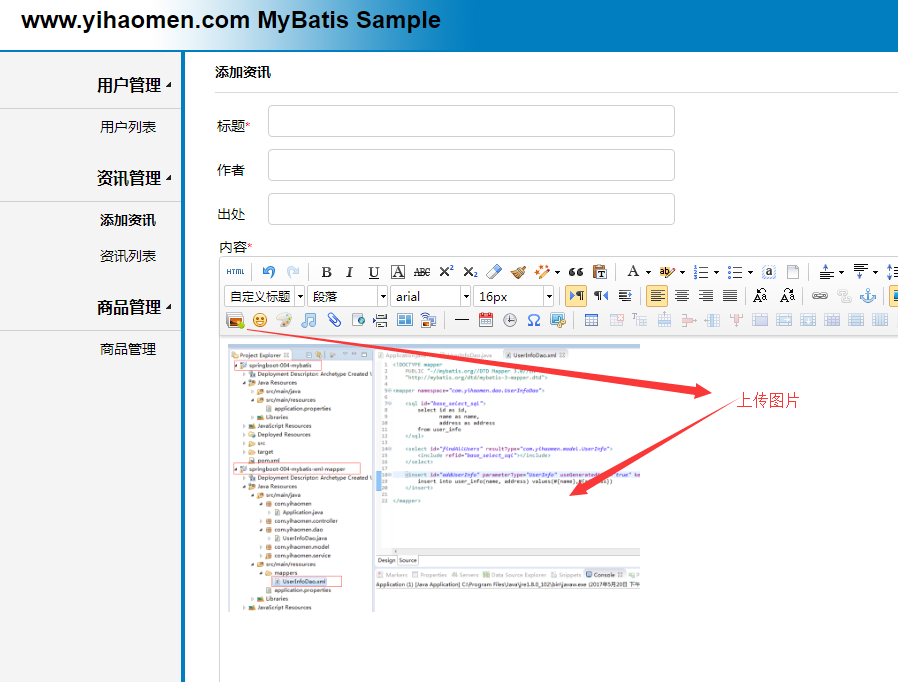Toggle align right

tap(706, 296)
